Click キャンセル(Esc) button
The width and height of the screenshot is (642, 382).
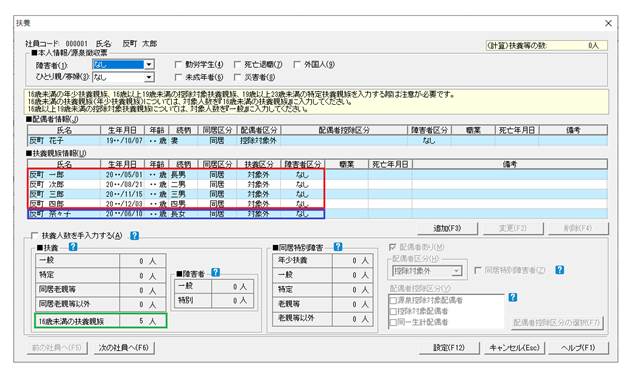click(x=514, y=348)
